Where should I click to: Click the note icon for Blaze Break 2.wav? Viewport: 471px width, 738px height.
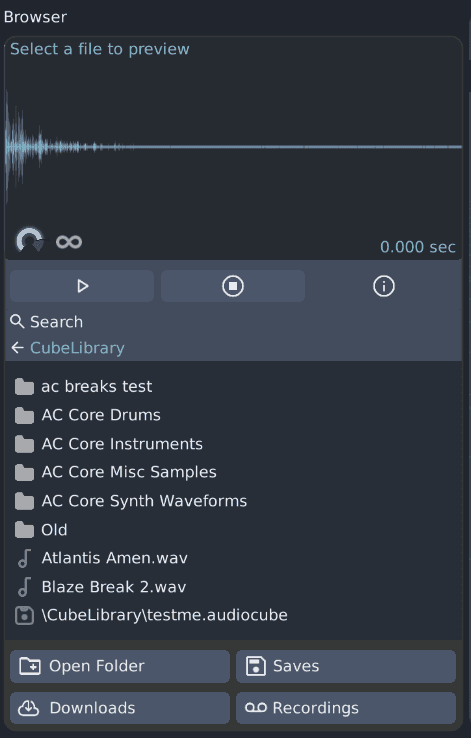24,587
